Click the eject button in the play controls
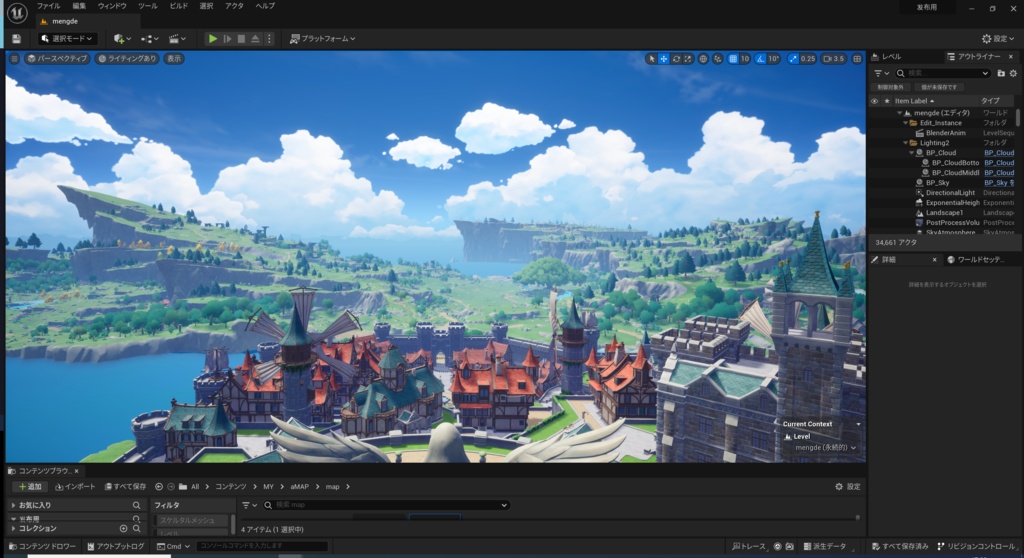 (255, 39)
